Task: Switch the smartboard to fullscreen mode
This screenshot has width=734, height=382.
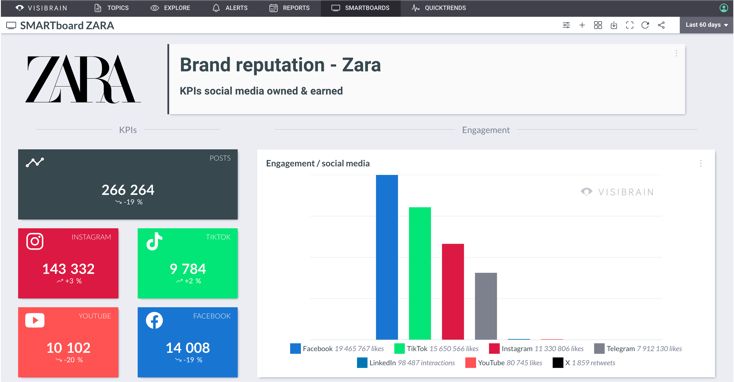Action: (630, 25)
